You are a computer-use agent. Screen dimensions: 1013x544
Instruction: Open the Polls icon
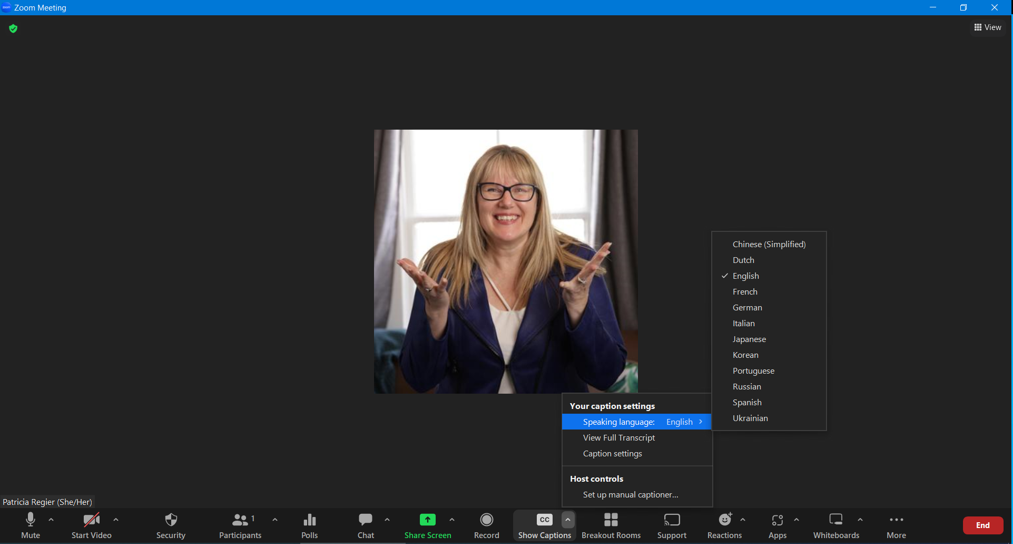(x=309, y=520)
